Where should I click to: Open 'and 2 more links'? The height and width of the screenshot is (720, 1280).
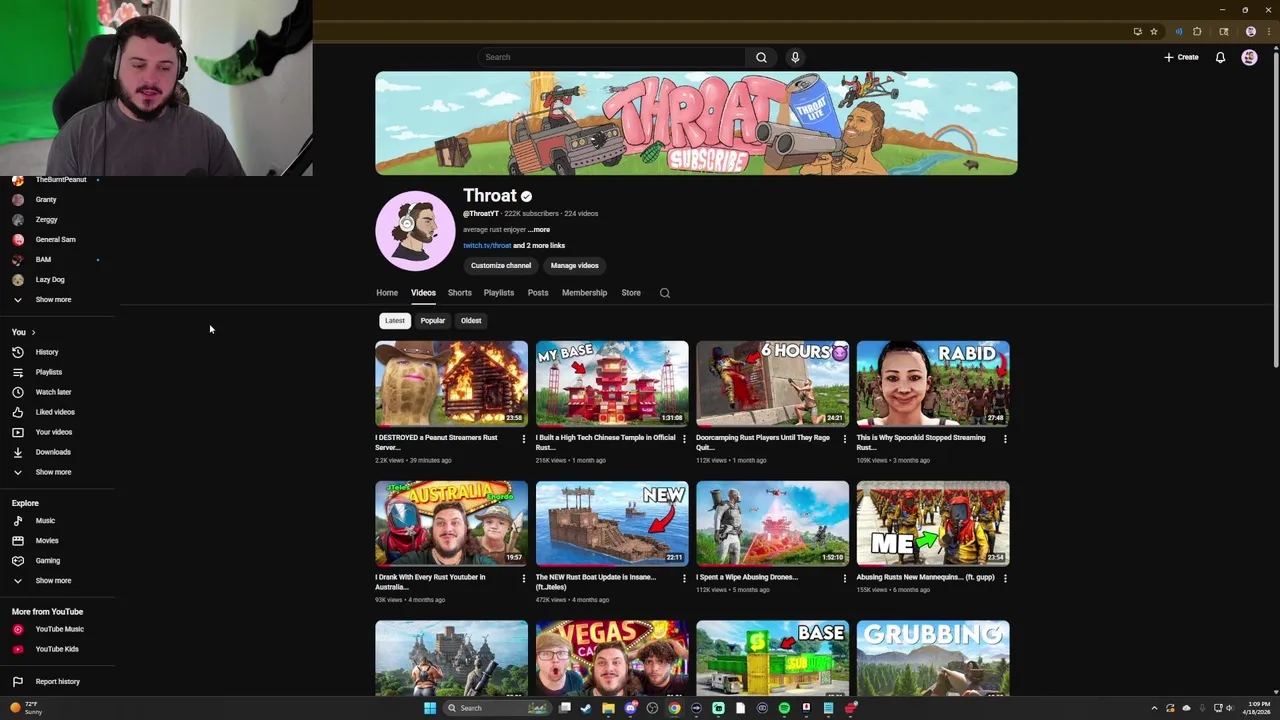point(539,246)
